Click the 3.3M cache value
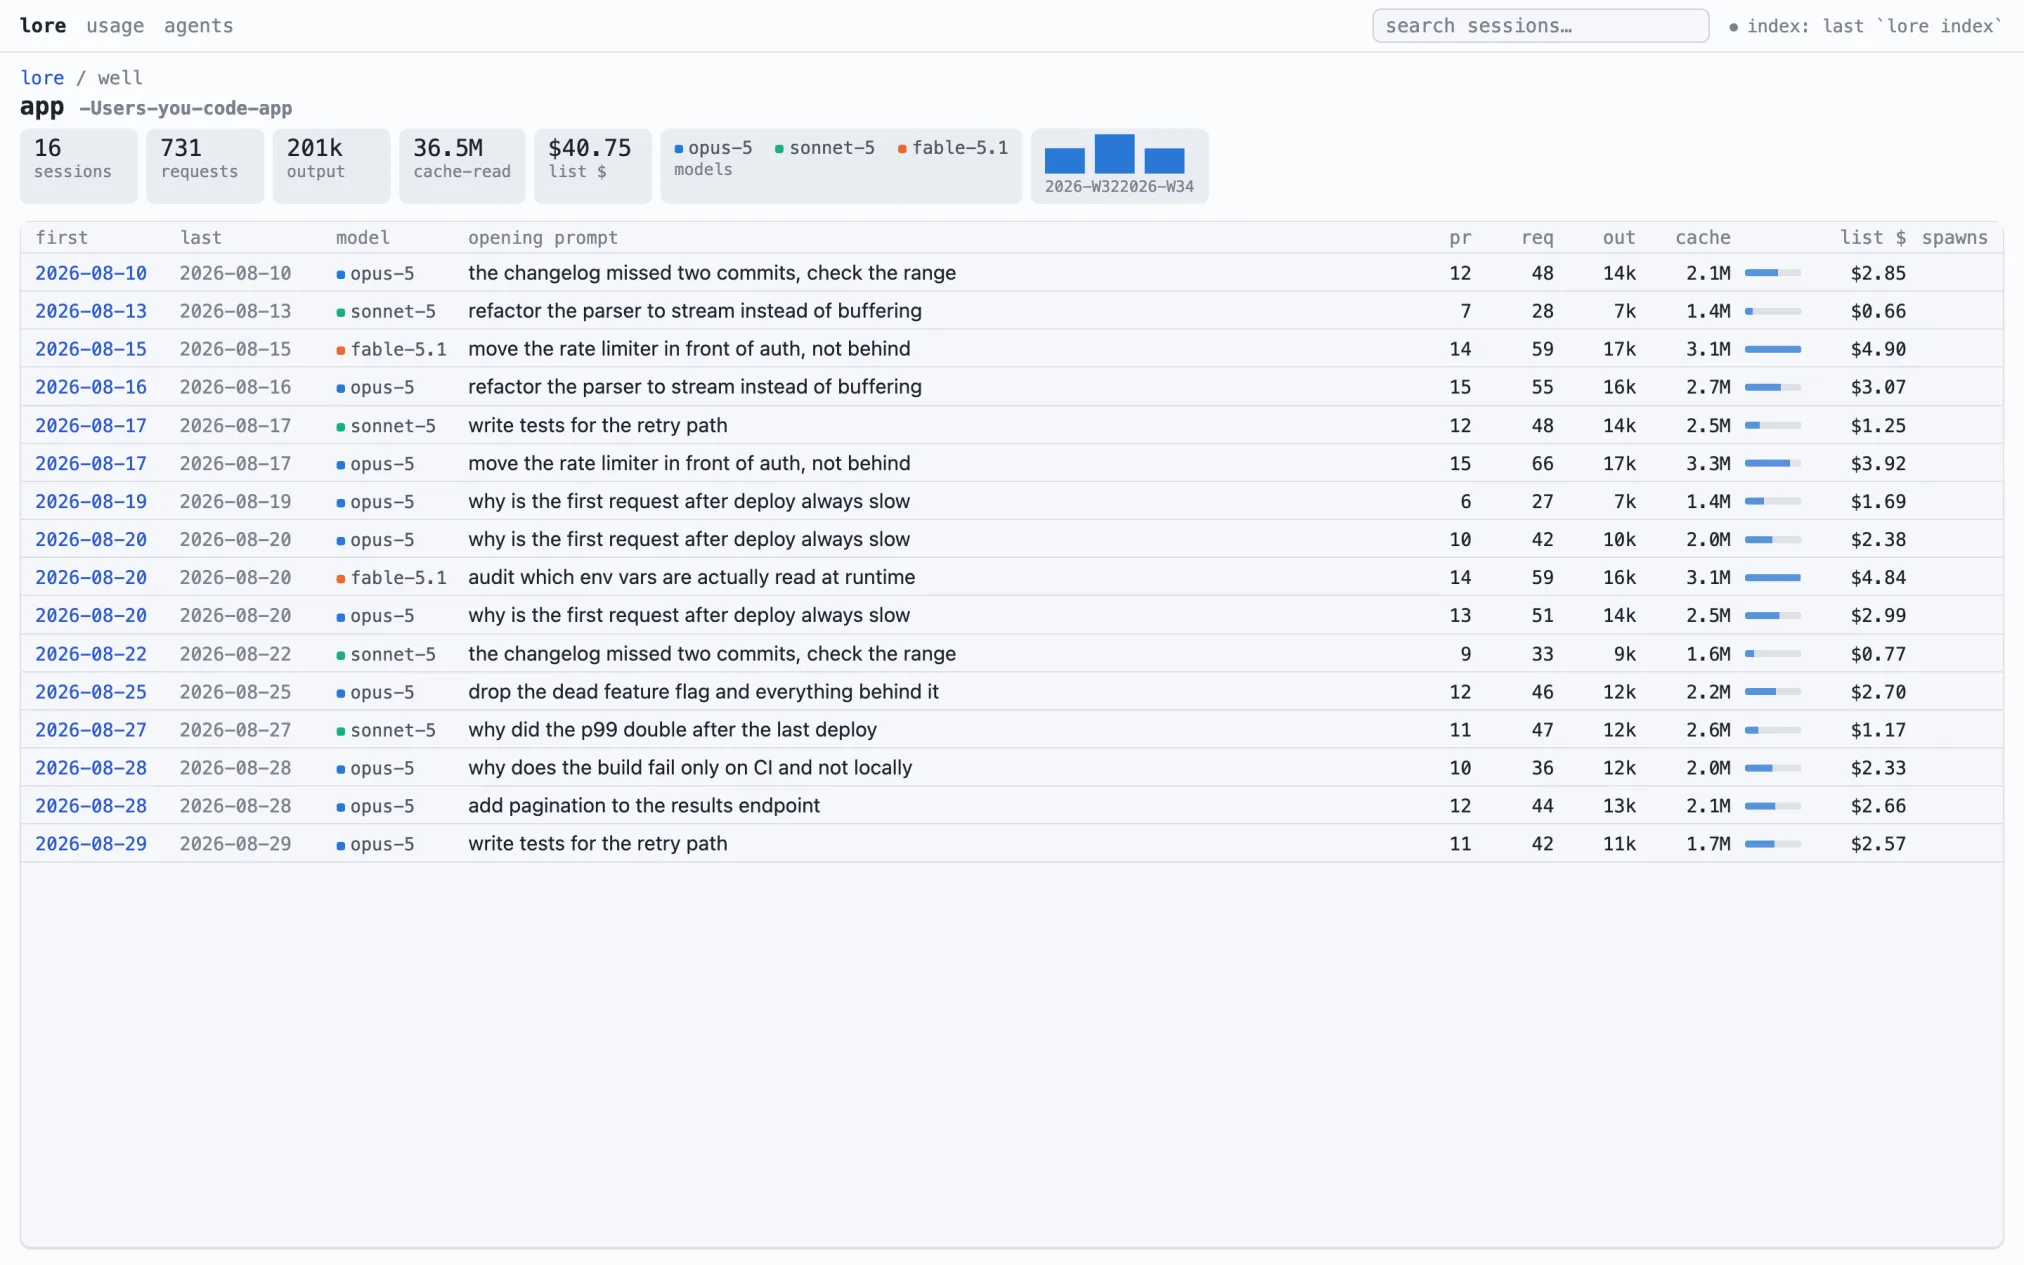Viewport: 2024px width, 1265px height. (1708, 463)
